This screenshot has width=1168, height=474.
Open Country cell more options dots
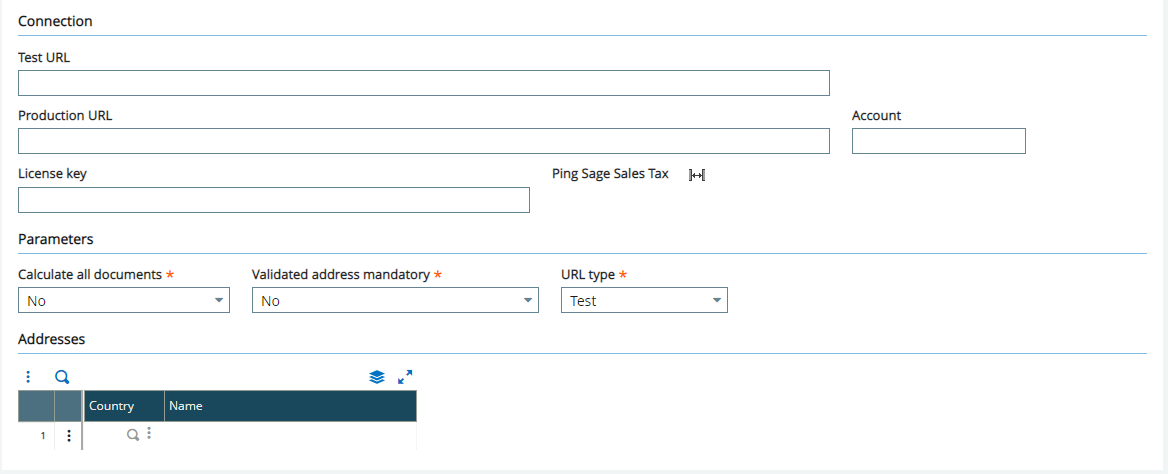[148, 433]
